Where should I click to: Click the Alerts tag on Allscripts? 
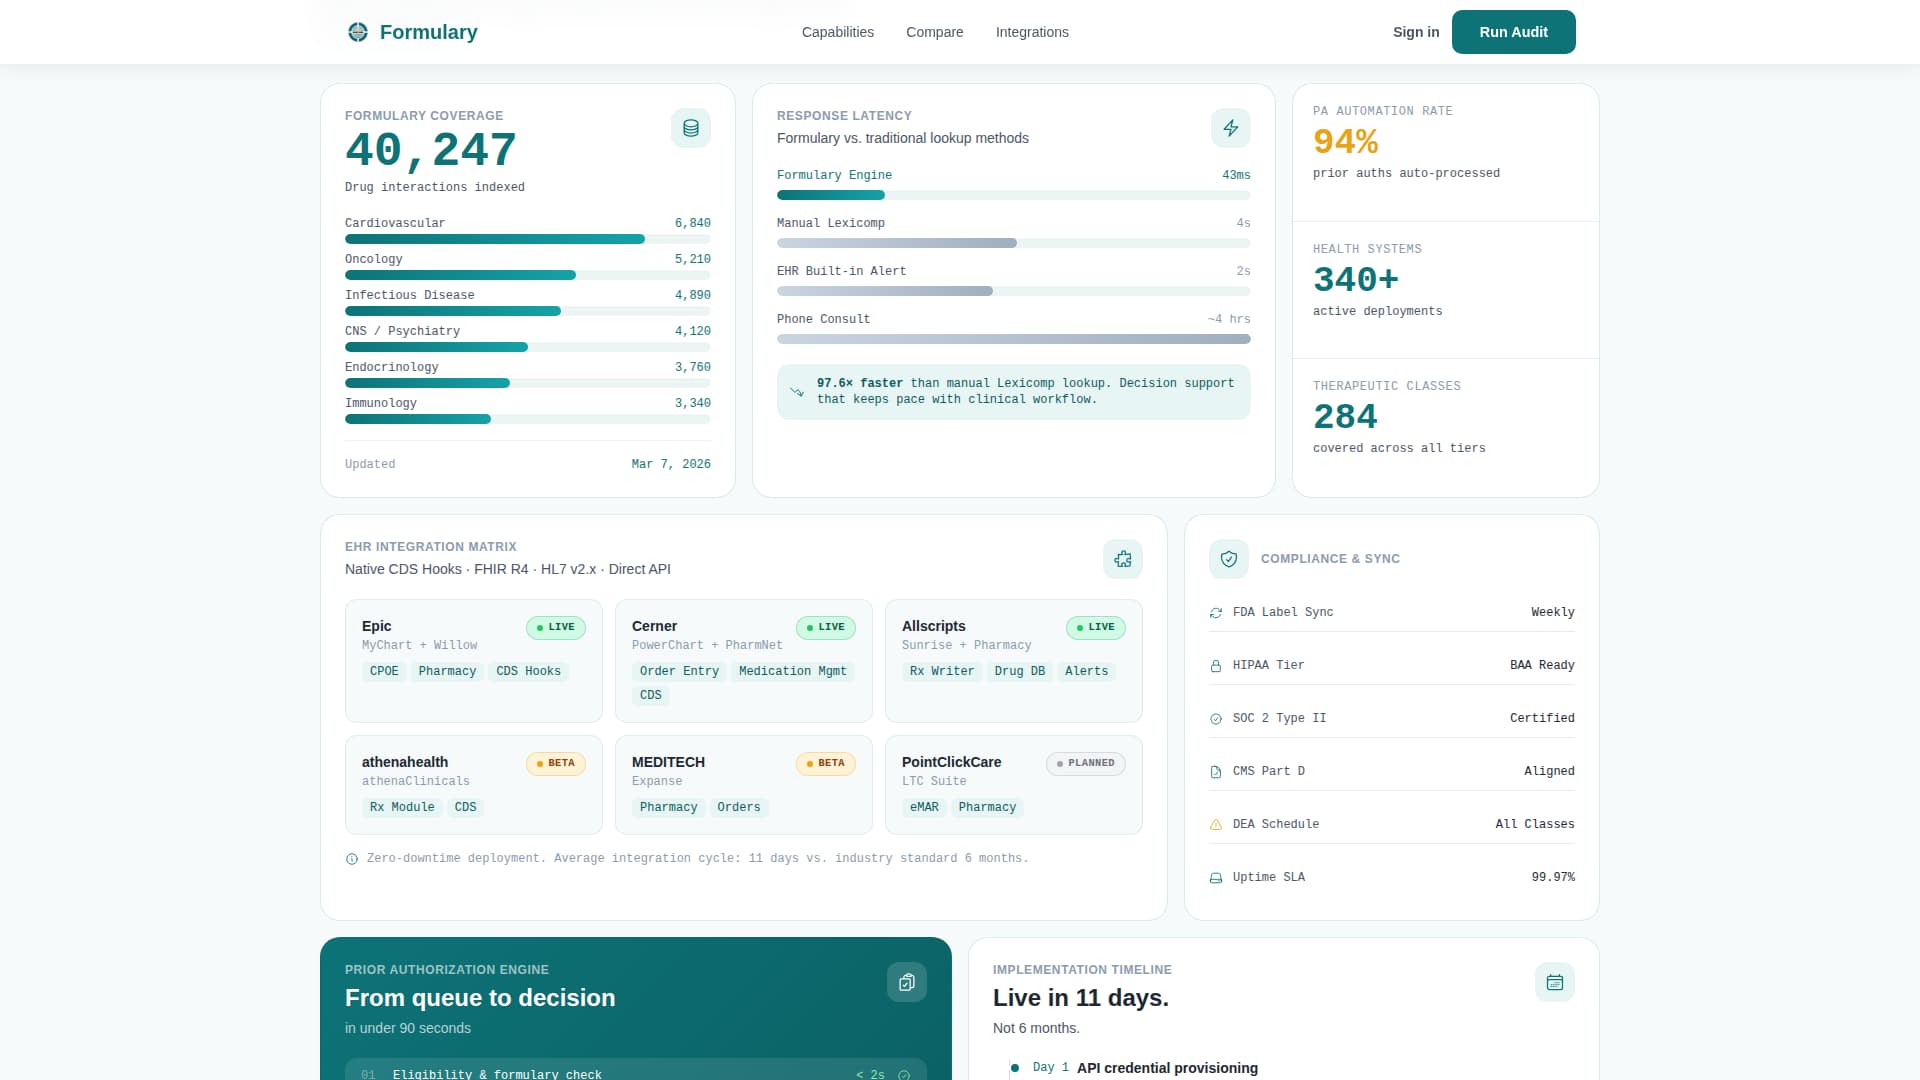(1087, 671)
